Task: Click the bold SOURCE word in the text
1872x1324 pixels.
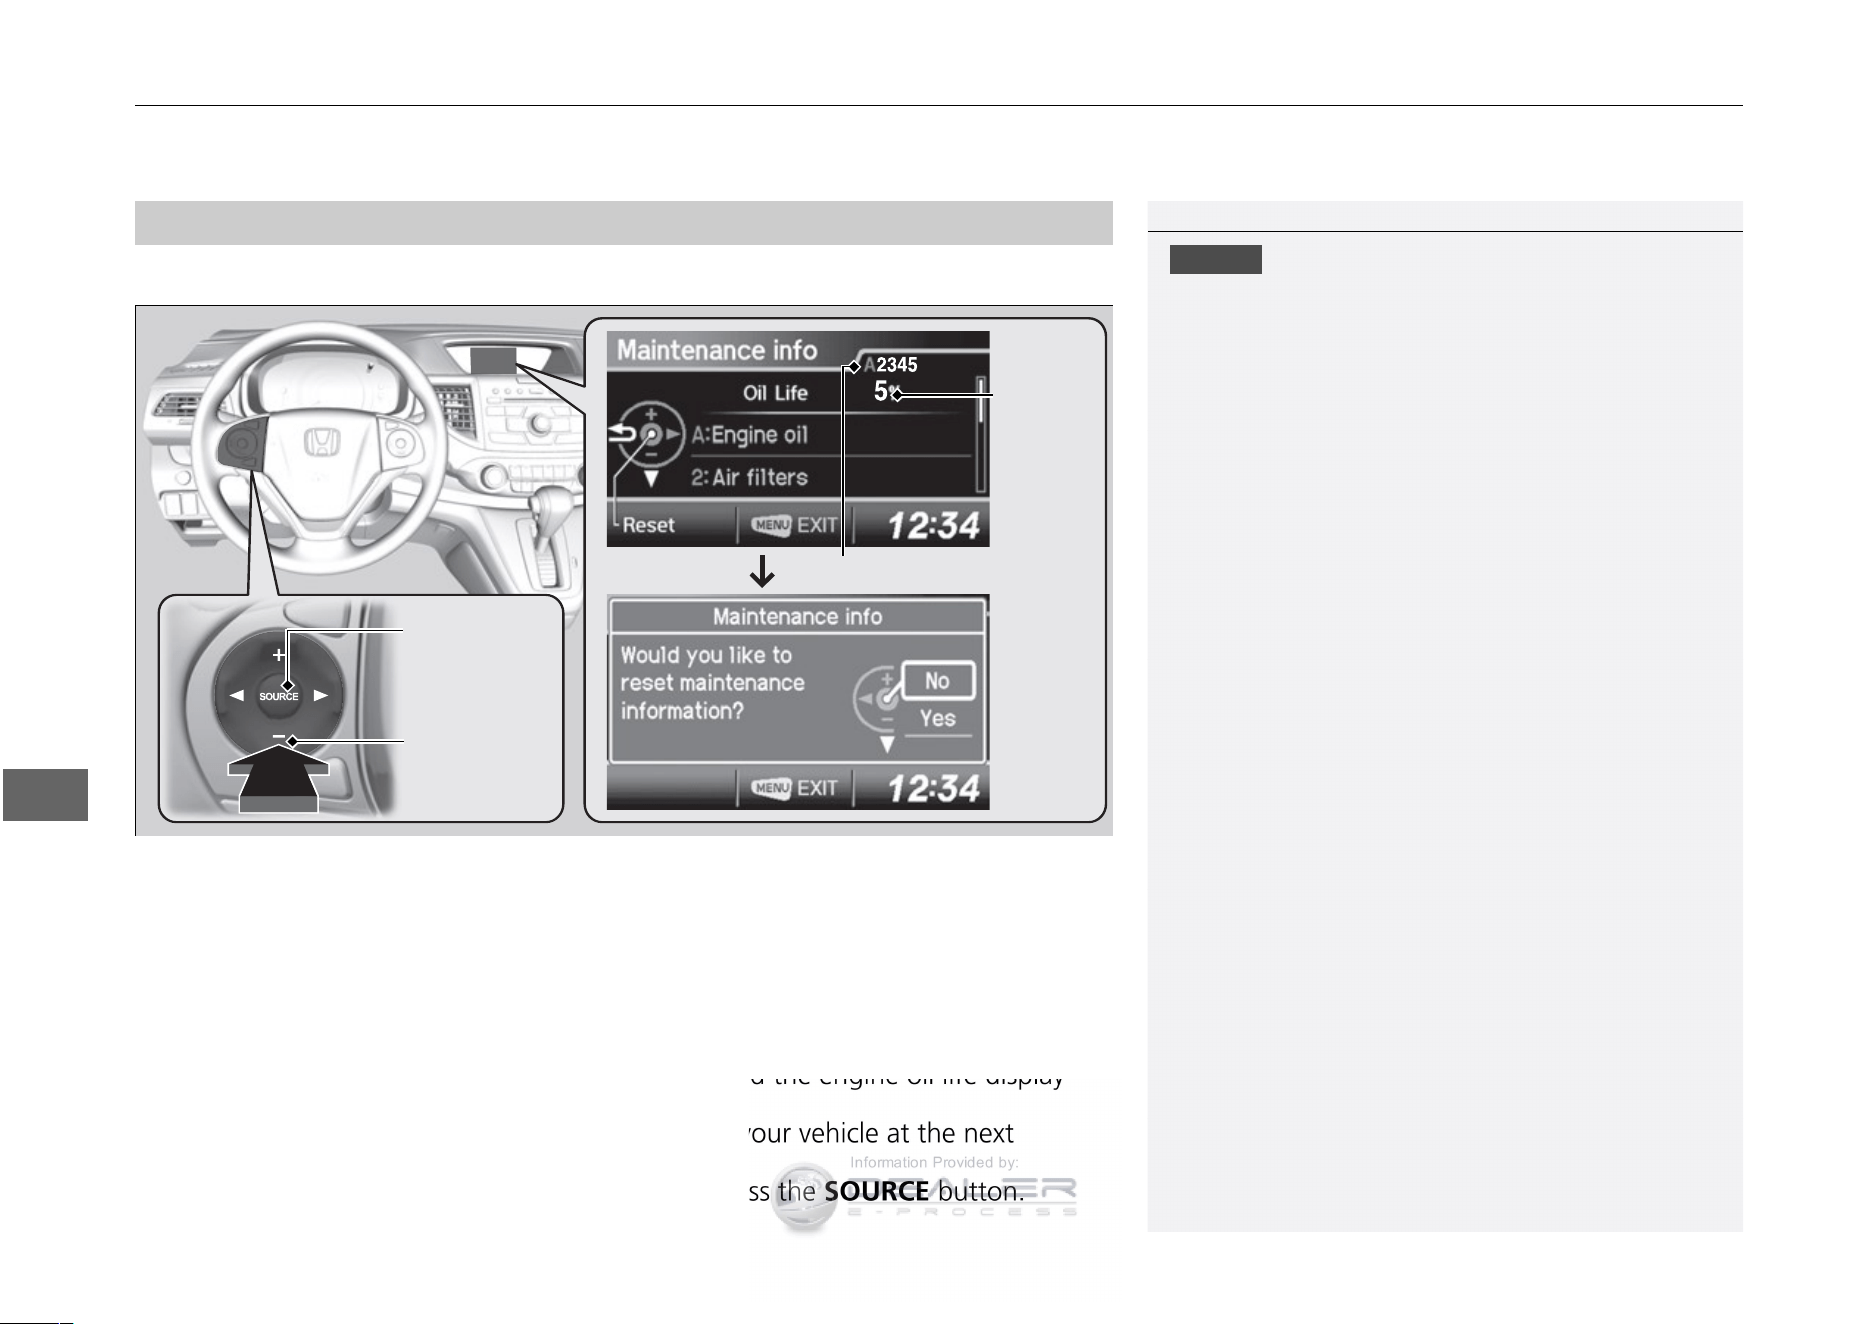Action: [x=876, y=1191]
